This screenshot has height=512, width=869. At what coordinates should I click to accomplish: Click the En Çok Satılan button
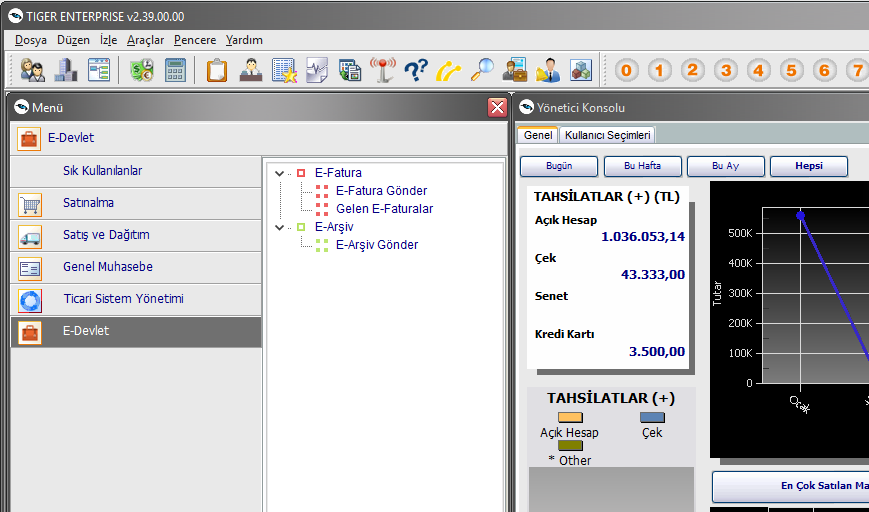tap(790, 486)
